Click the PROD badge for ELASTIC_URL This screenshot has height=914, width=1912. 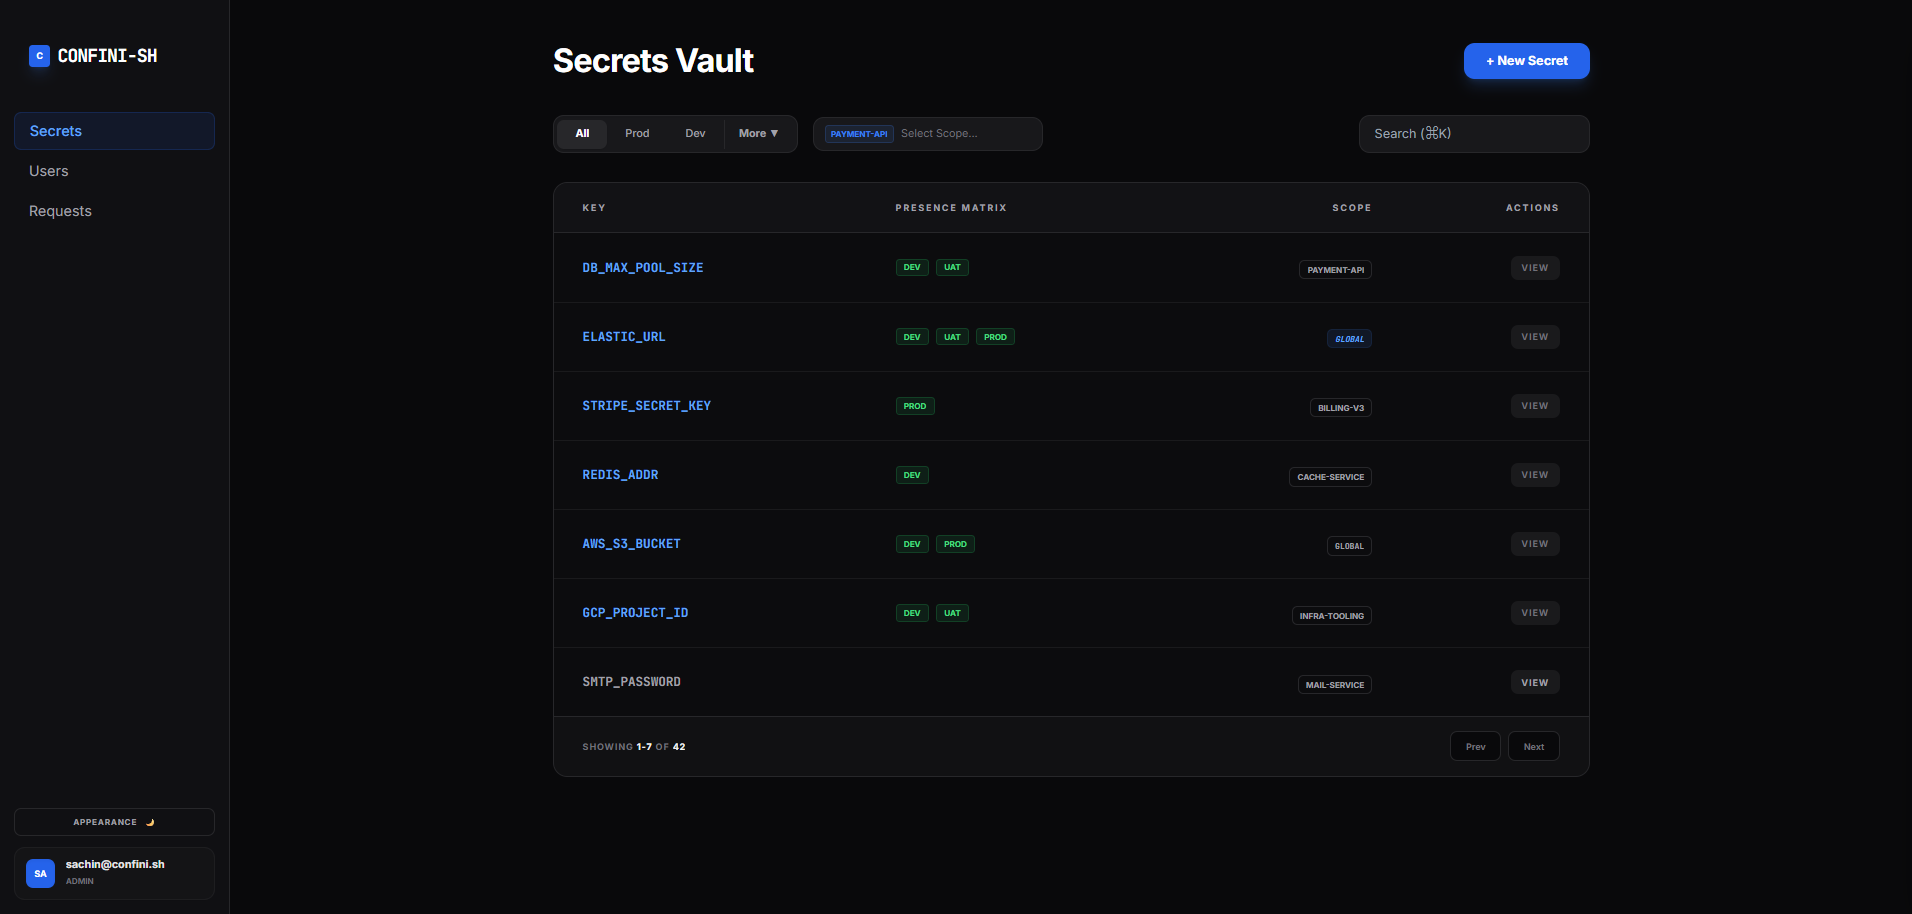[x=995, y=337]
